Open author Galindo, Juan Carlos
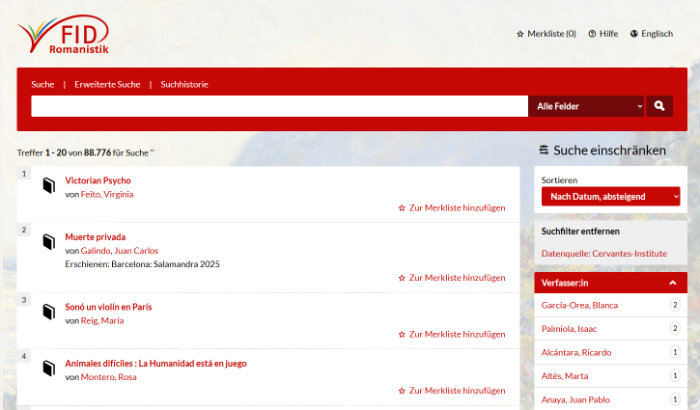 120,251
